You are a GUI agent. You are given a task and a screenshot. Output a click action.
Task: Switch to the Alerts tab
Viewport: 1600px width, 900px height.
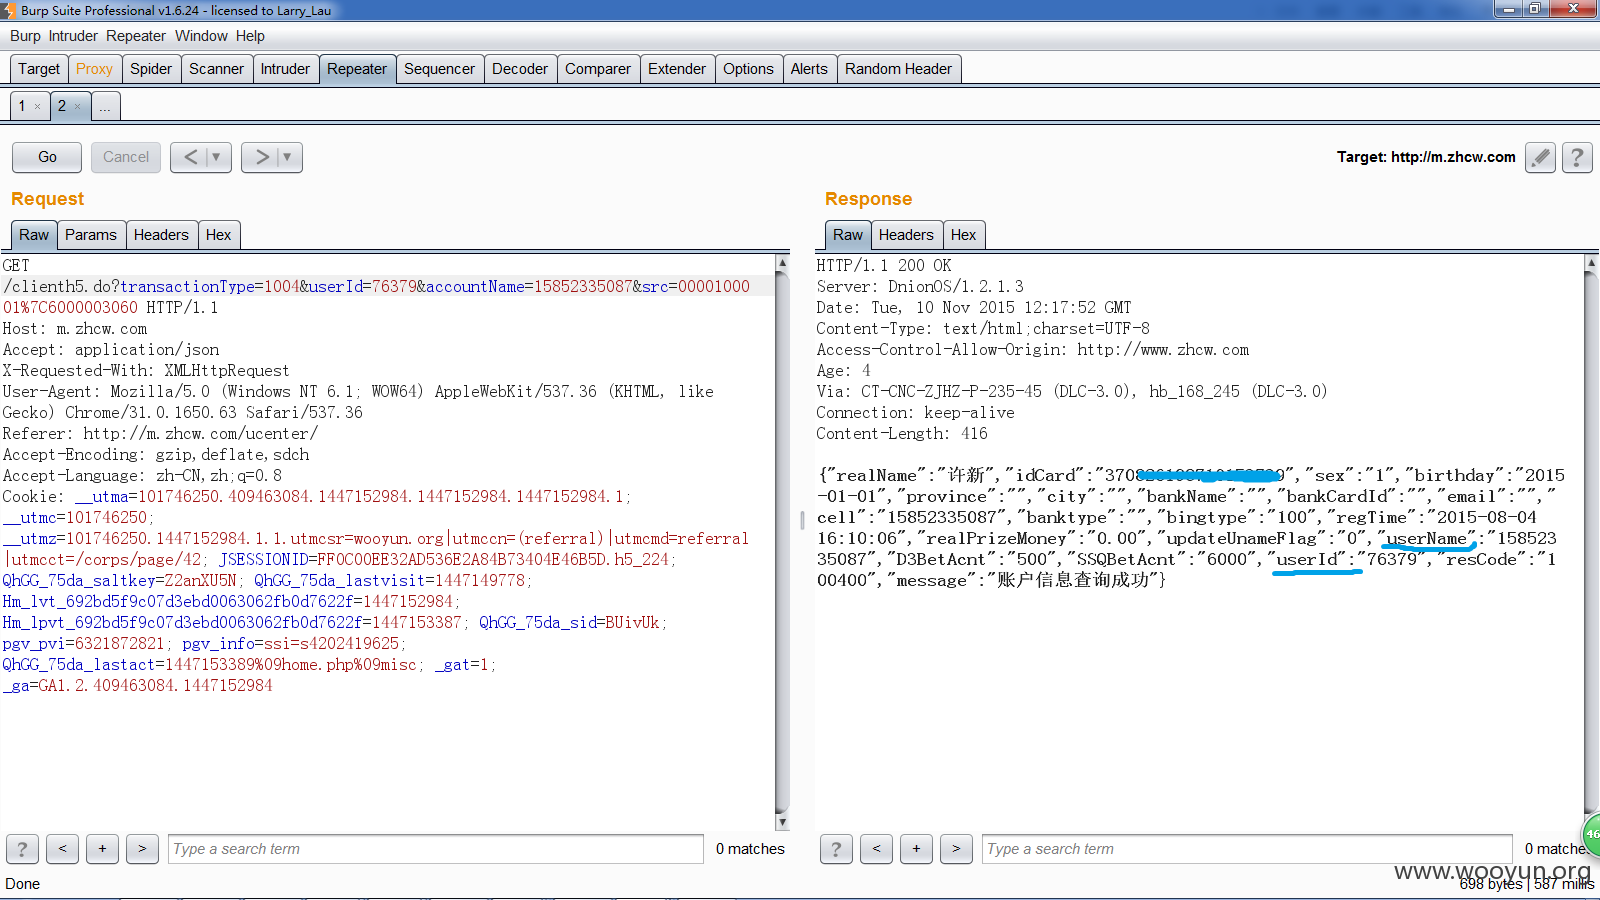coord(809,69)
